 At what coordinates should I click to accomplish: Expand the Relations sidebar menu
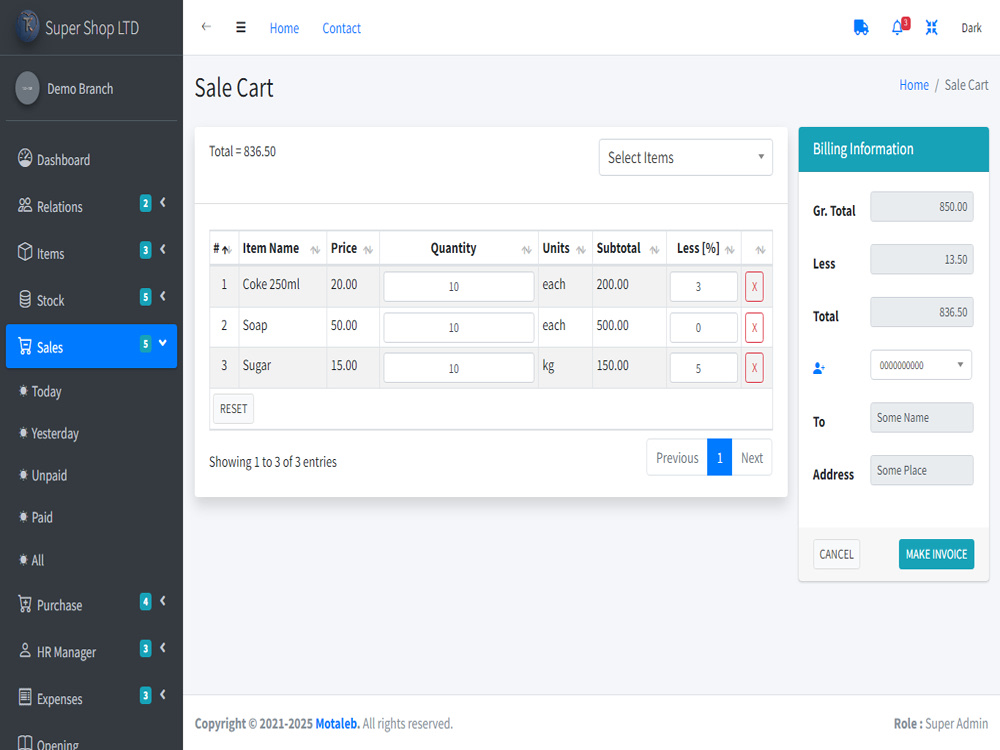pos(91,205)
